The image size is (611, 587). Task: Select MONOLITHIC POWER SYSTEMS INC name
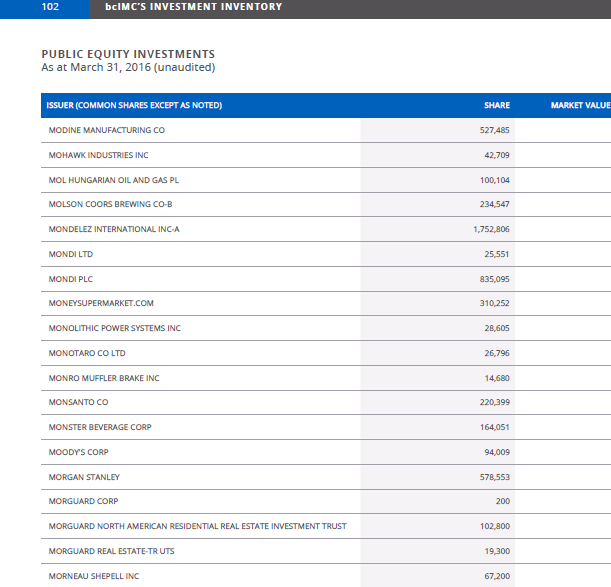pos(115,328)
